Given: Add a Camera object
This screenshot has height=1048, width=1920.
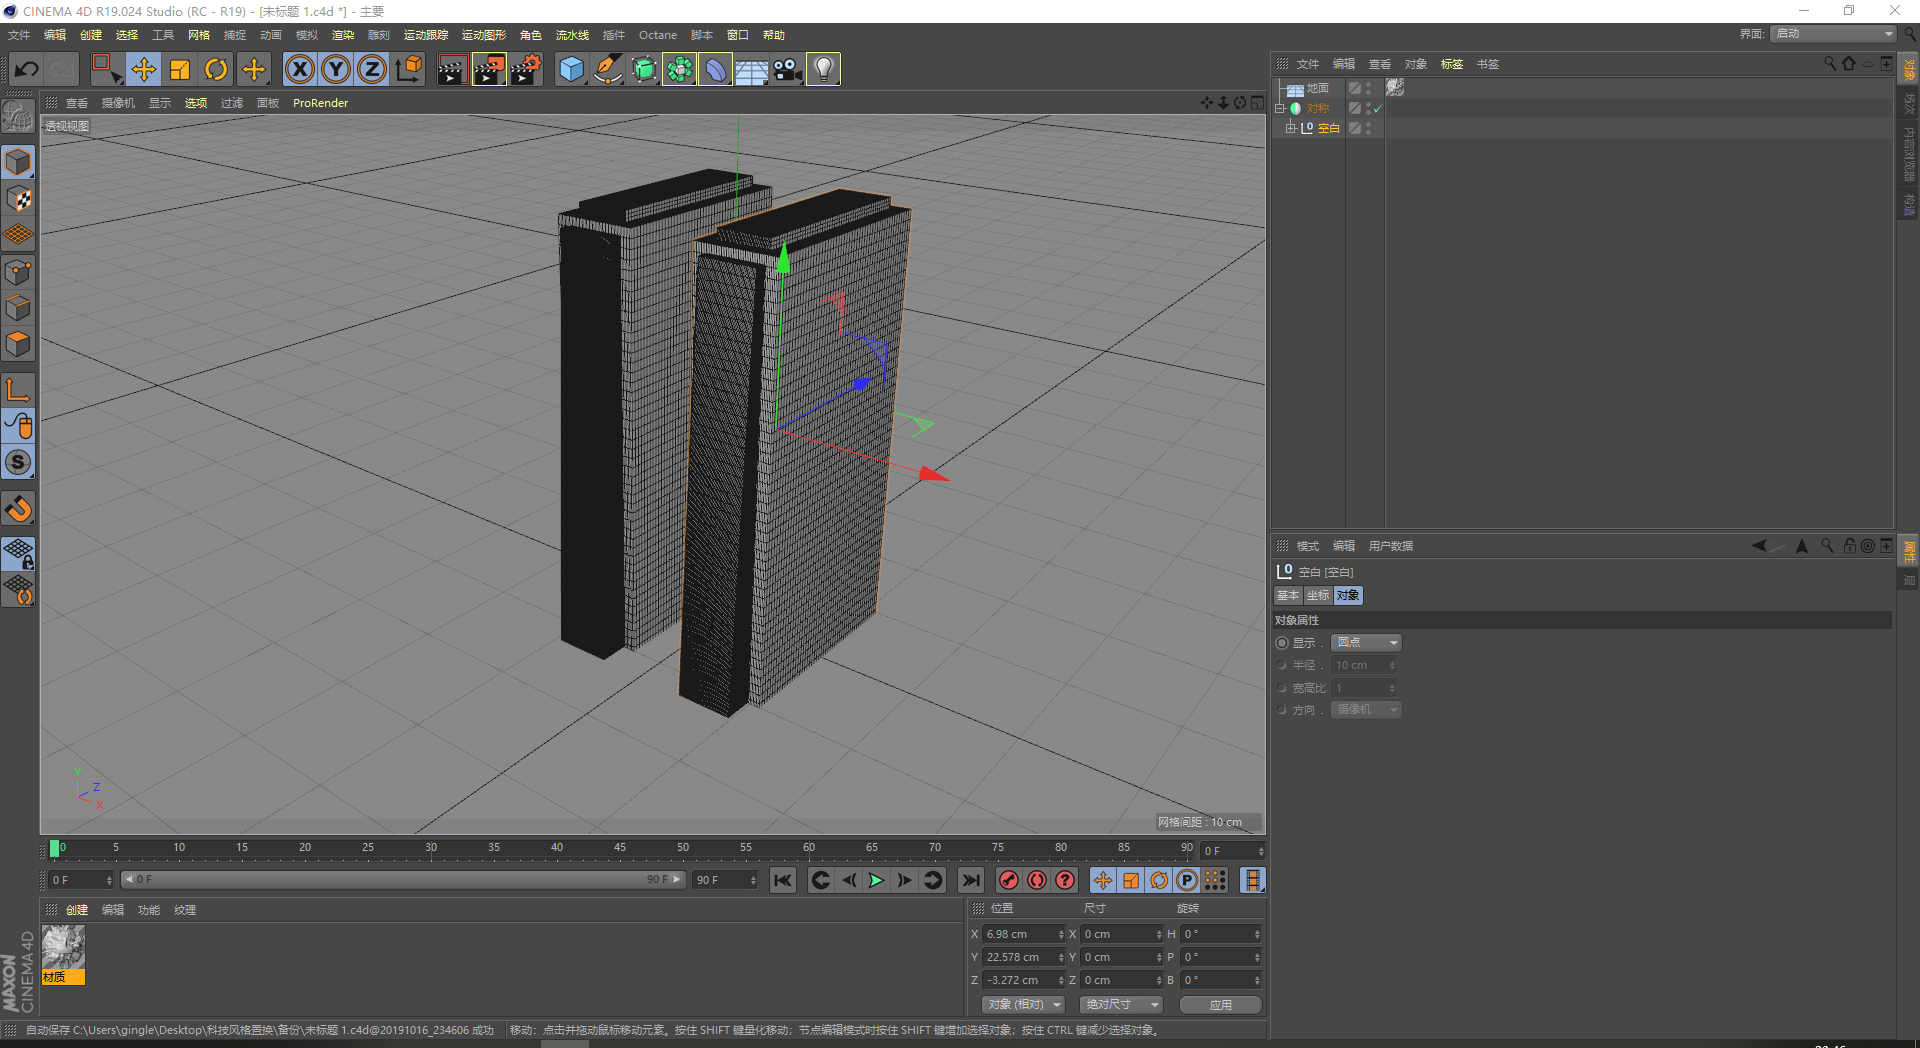Looking at the screenshot, I should 787,69.
